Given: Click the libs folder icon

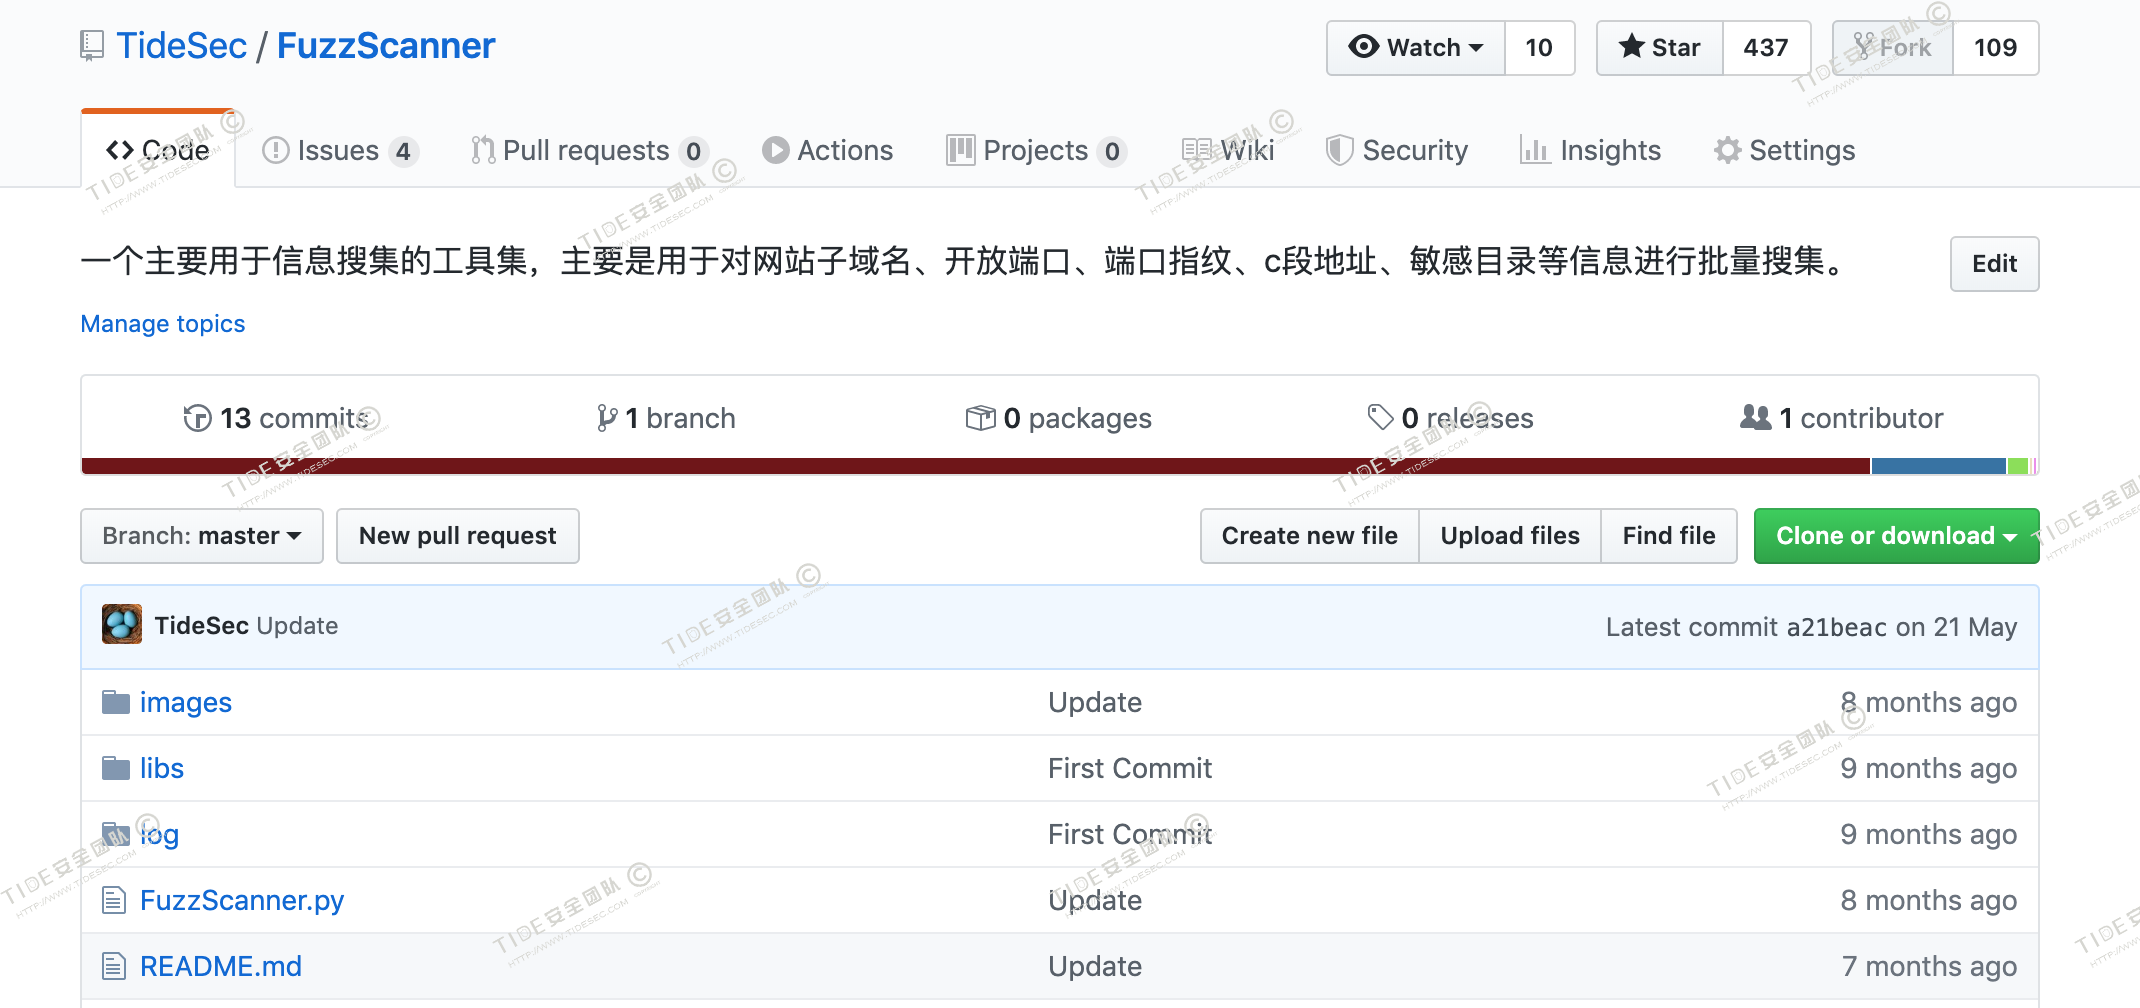Looking at the screenshot, I should point(116,769).
